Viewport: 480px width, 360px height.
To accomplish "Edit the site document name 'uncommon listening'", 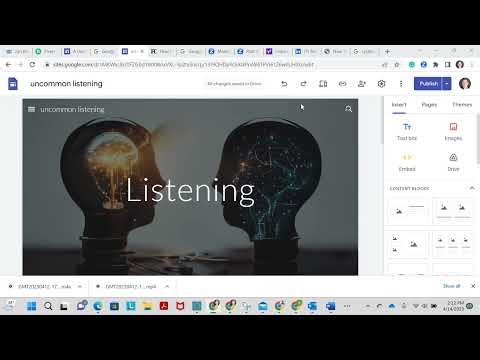I will (x=66, y=84).
